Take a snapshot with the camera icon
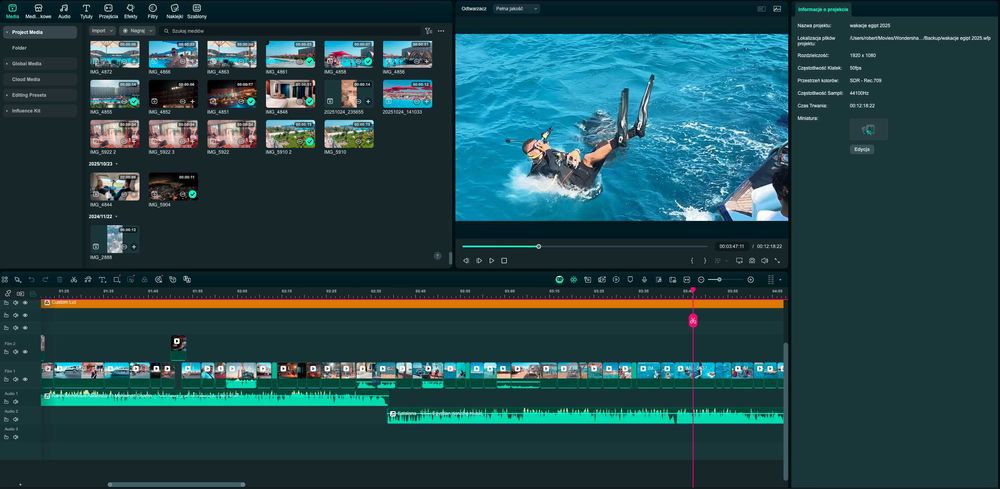1000x489 pixels. pyautogui.click(x=752, y=260)
